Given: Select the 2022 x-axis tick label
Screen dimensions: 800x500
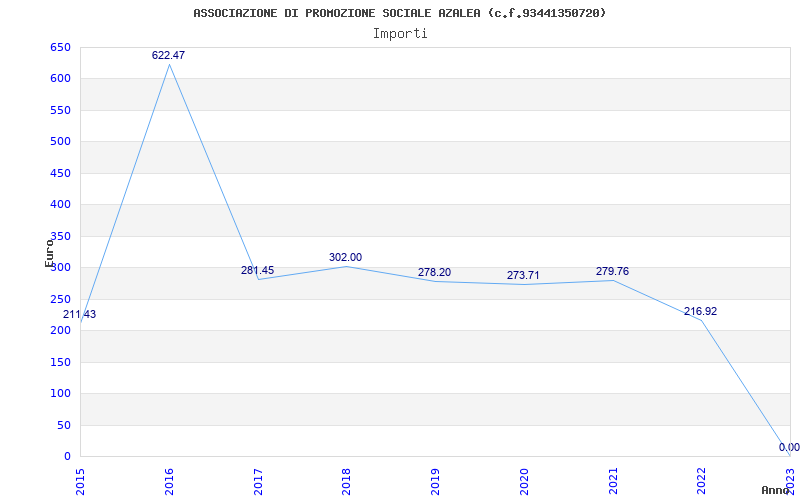Looking at the screenshot, I should point(701,479).
